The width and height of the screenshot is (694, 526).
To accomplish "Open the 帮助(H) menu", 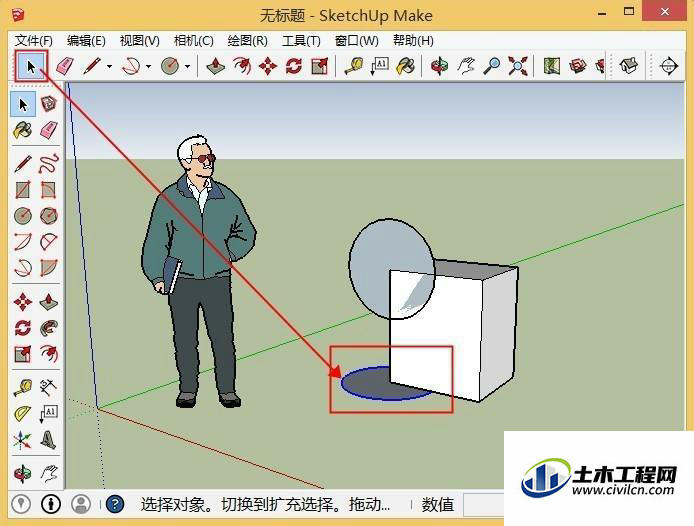I will (x=413, y=41).
